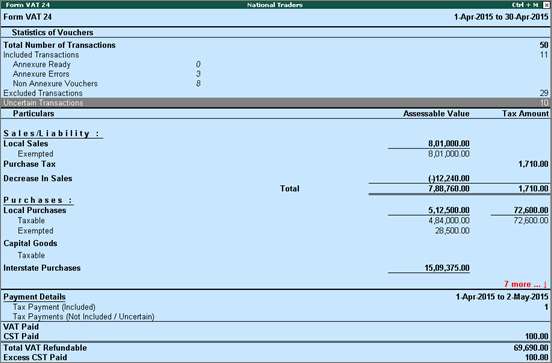The image size is (552, 363).
Task: Select Excluded Transactions row
Action: (276, 93)
